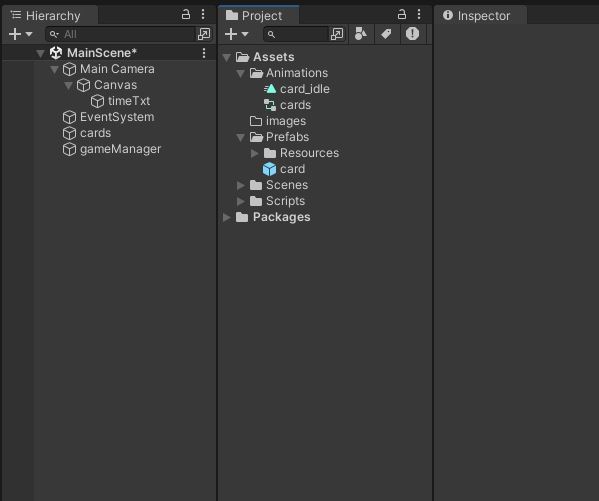Click the Scenes folder icon
The width and height of the screenshot is (599, 501).
point(256,185)
